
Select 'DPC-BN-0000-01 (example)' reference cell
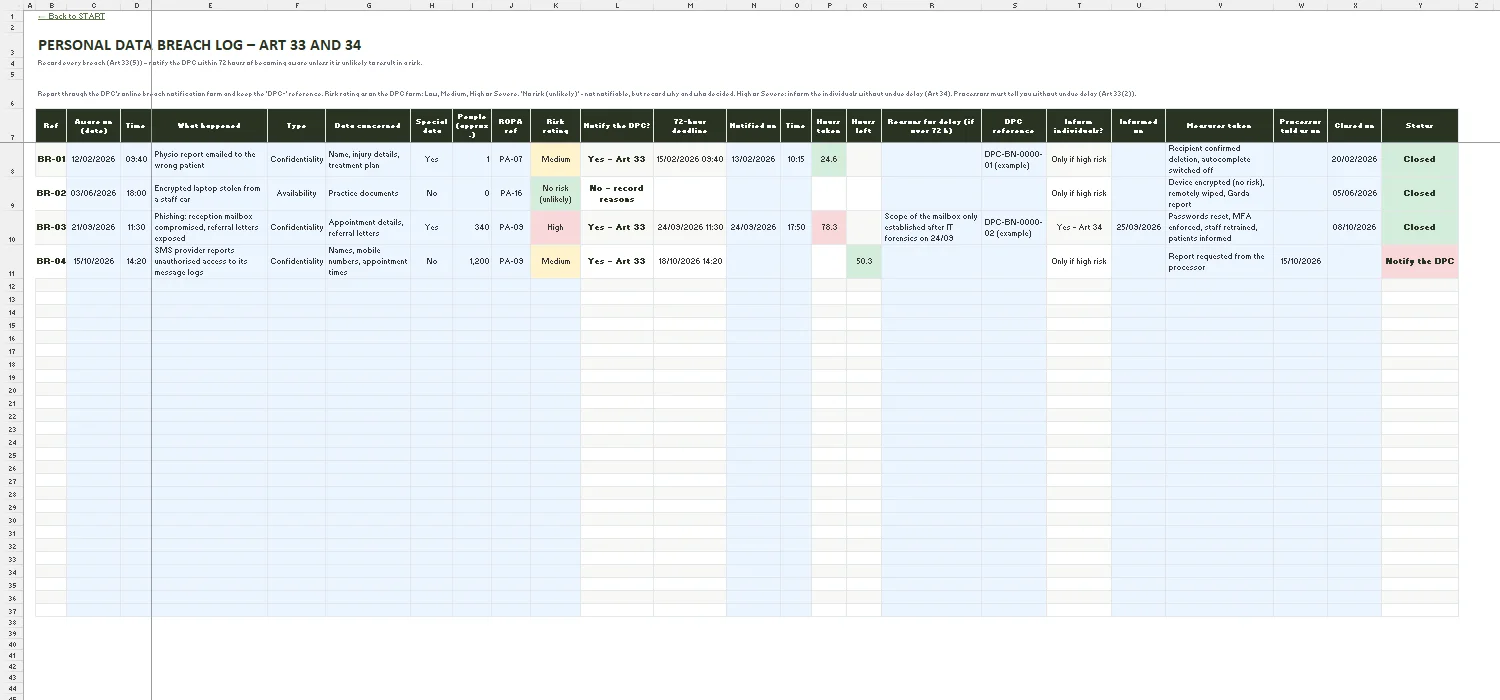pyautogui.click(x=1013, y=159)
